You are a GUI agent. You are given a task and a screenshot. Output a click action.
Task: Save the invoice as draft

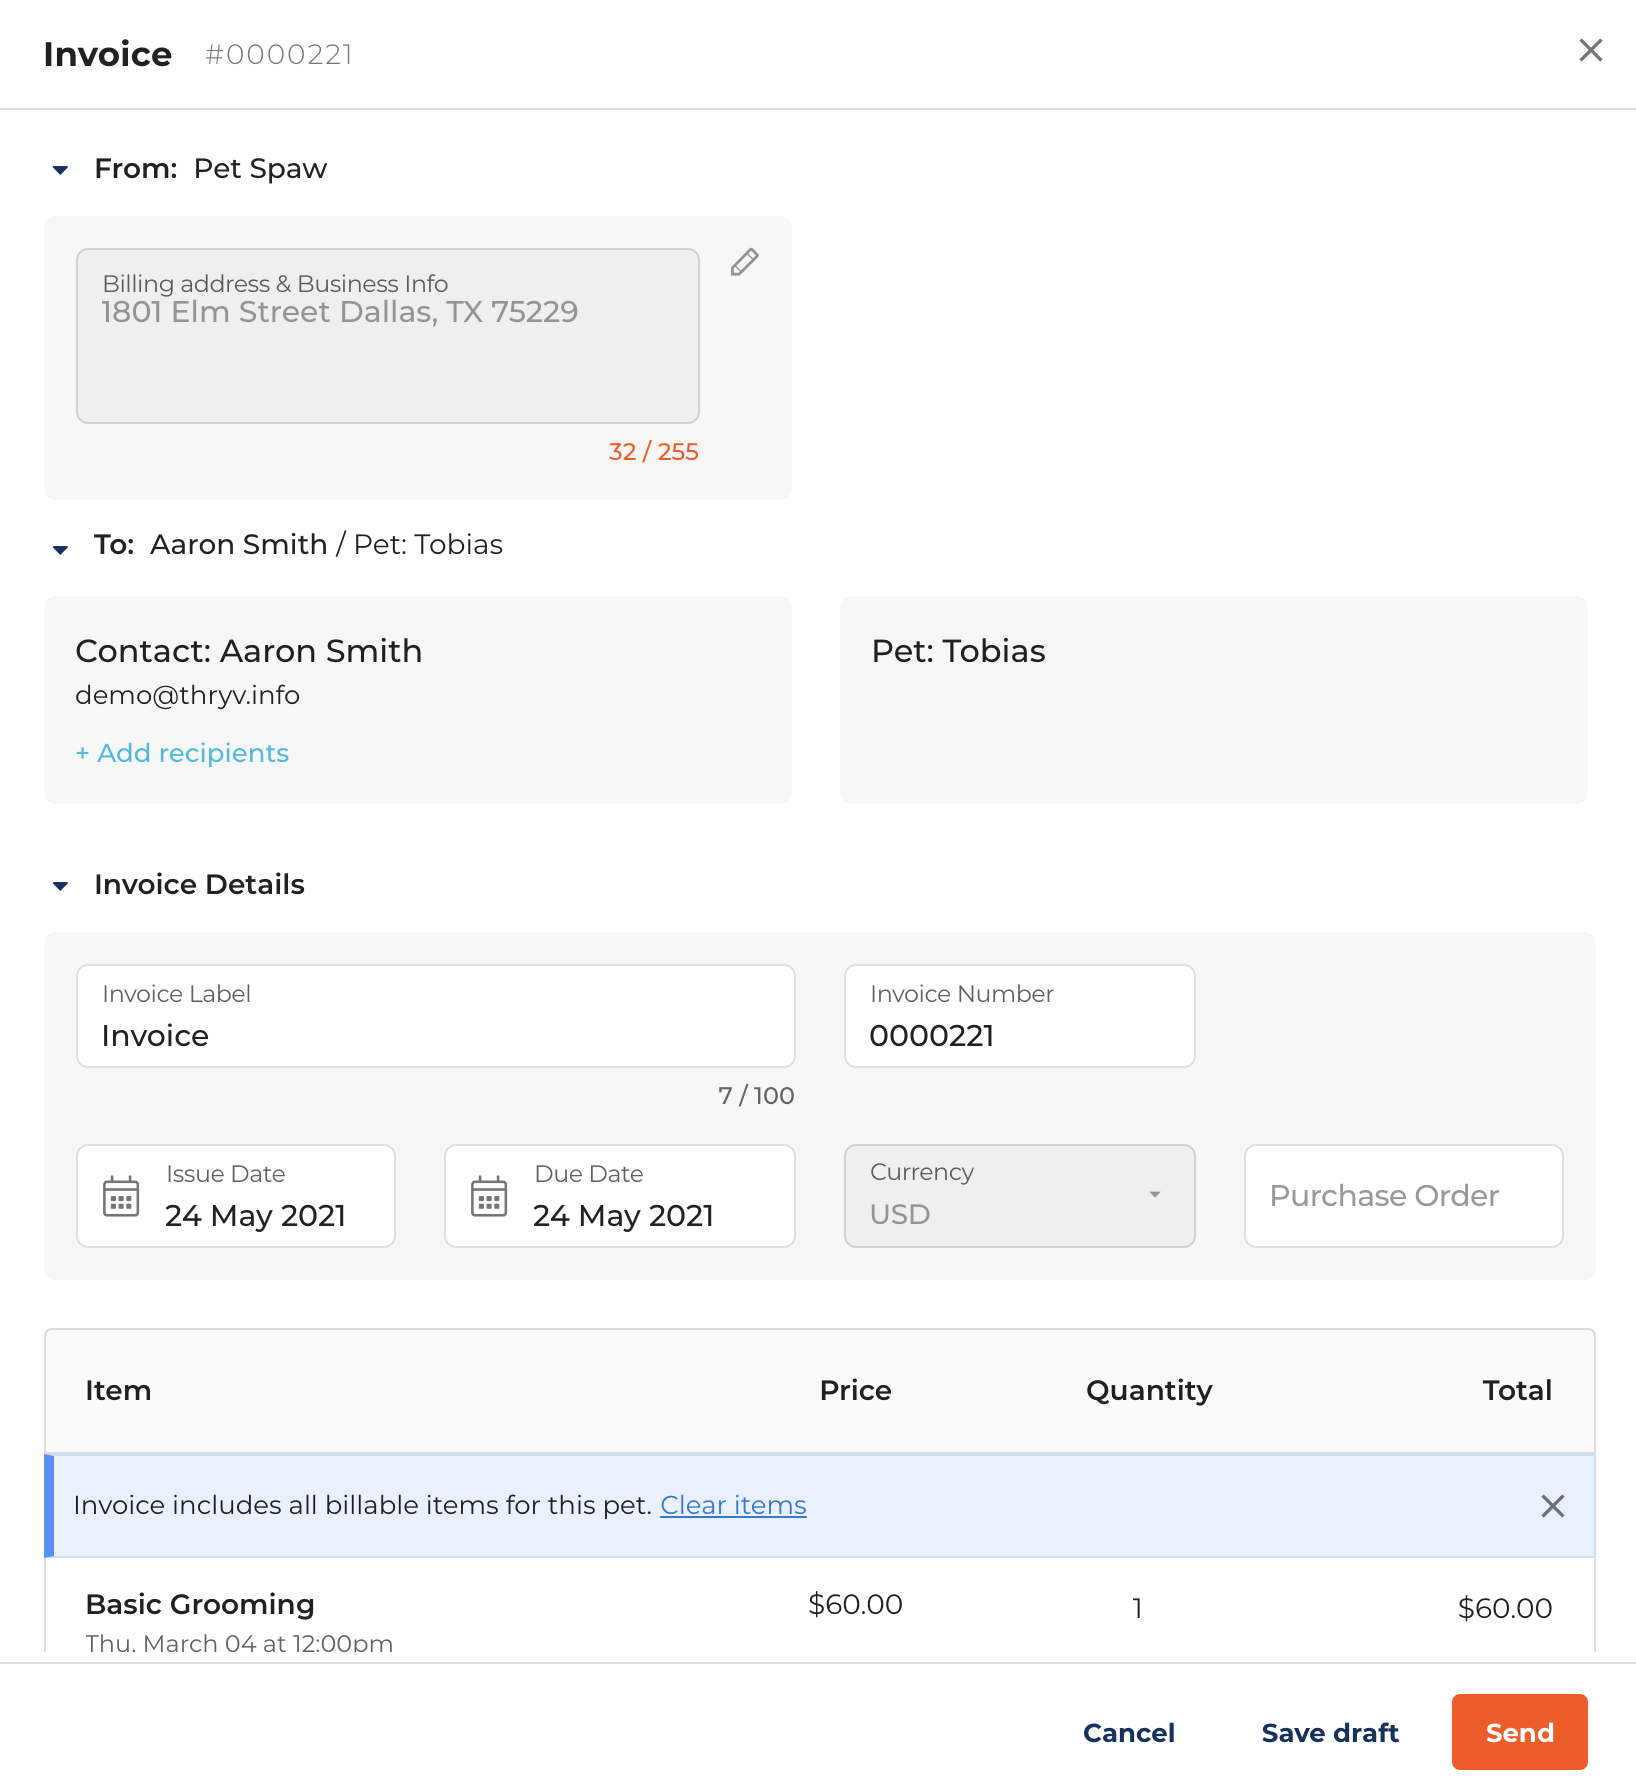coord(1329,1732)
